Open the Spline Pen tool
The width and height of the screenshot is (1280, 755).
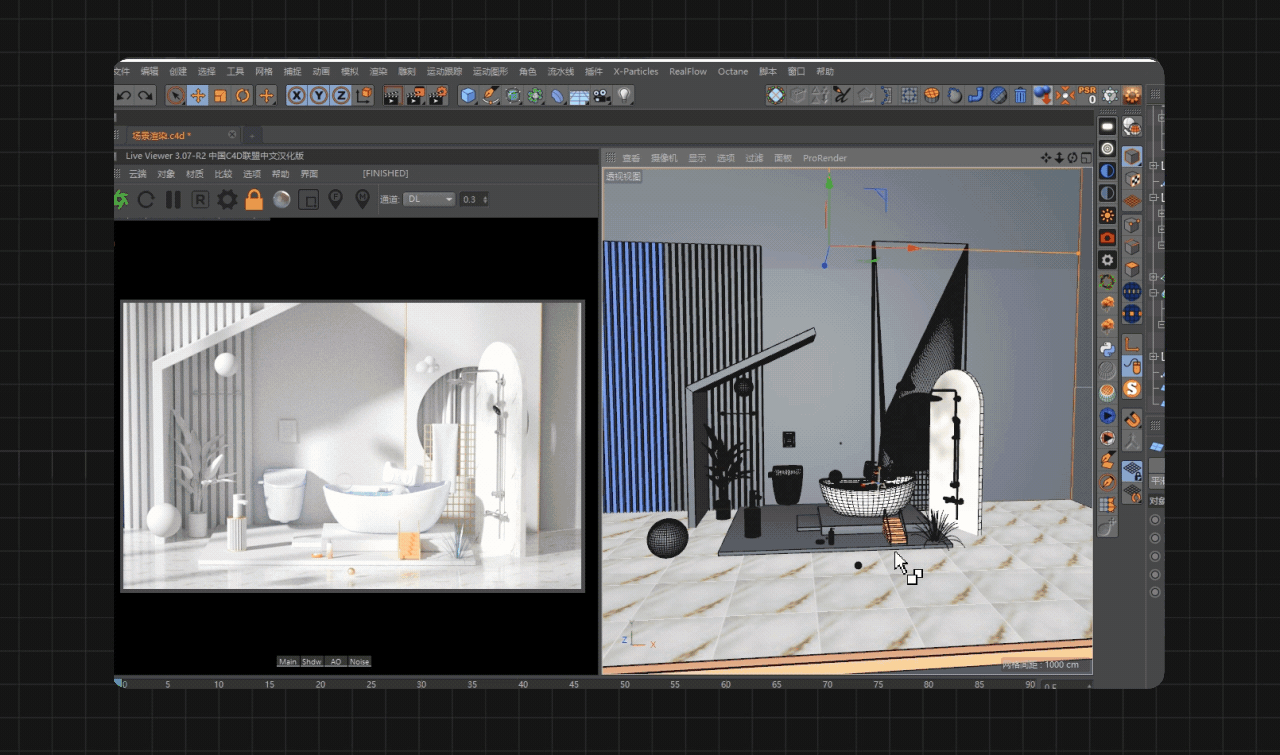click(x=490, y=96)
